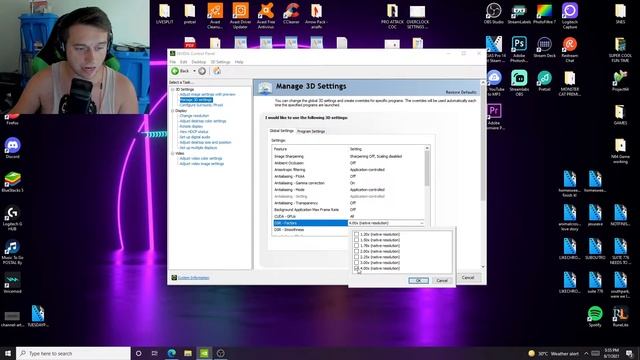
Task: Open Discord desktop icon
Action: pos(12,148)
